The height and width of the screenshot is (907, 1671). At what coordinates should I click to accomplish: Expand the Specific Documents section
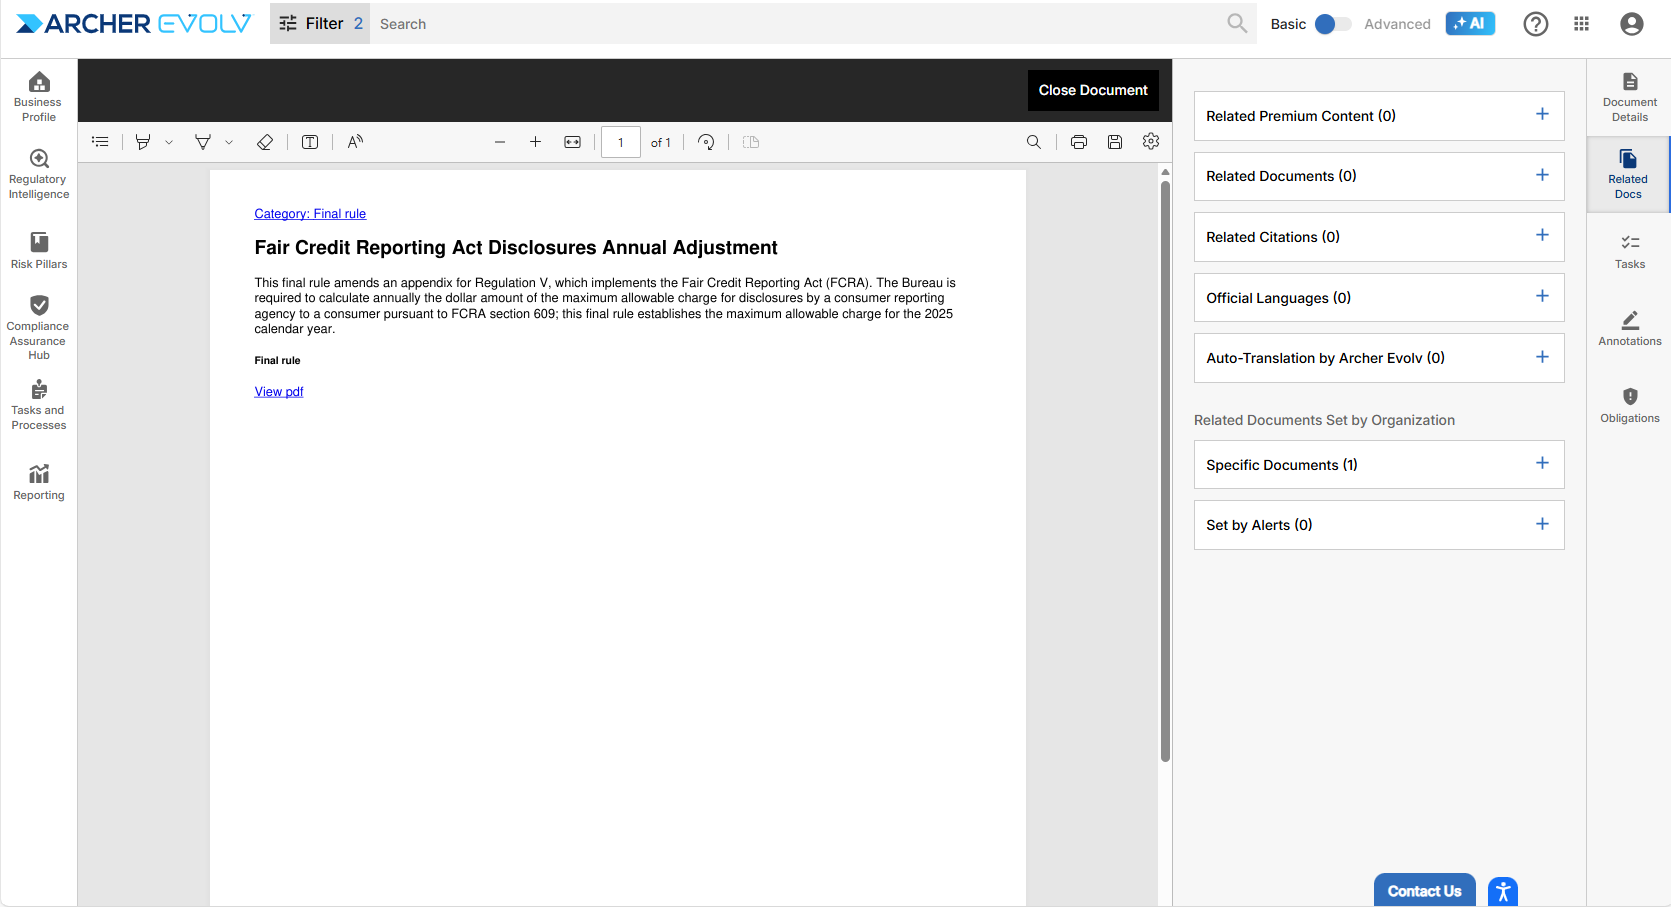(x=1542, y=464)
